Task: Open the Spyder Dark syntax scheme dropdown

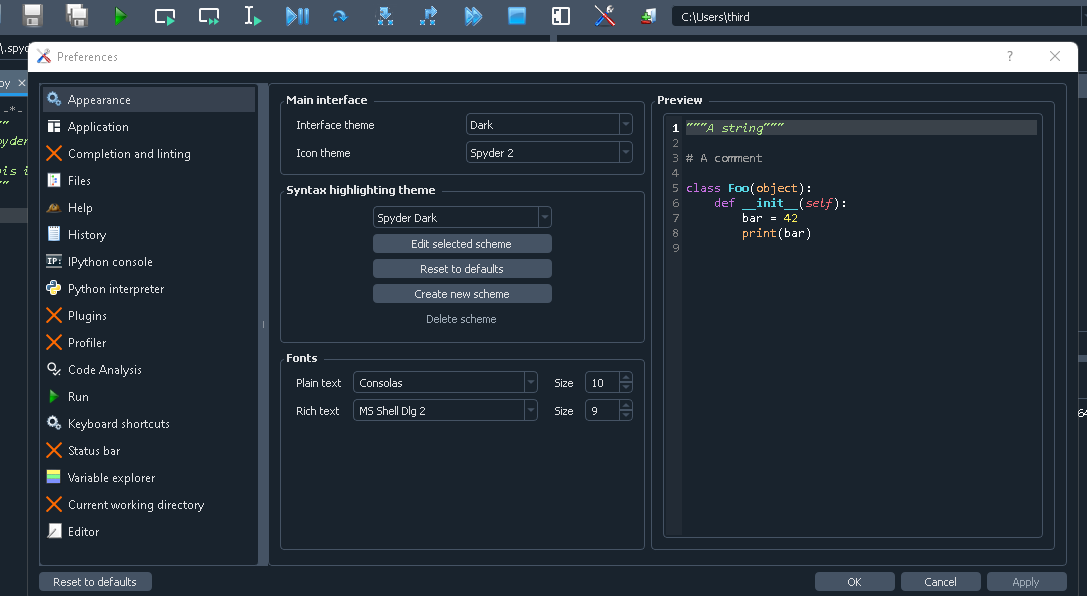Action: tap(462, 218)
